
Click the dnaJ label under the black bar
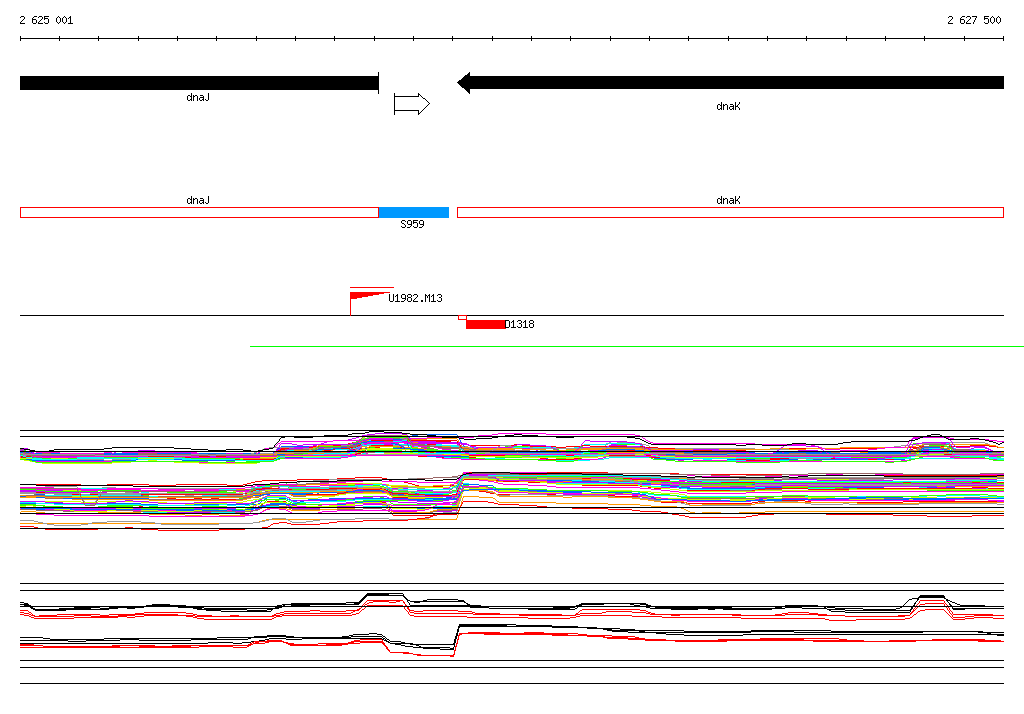click(x=198, y=97)
